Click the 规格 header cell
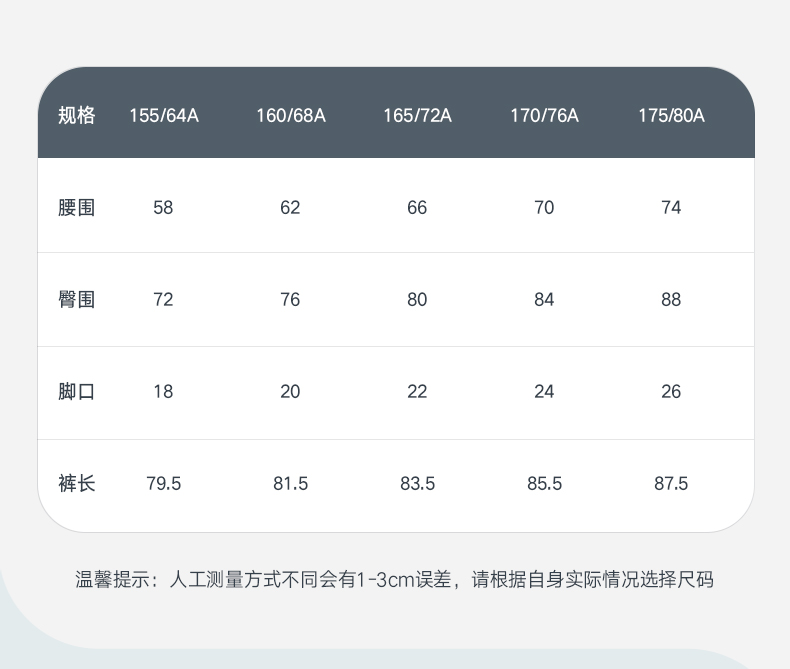This screenshot has height=669, width=790. point(77,115)
